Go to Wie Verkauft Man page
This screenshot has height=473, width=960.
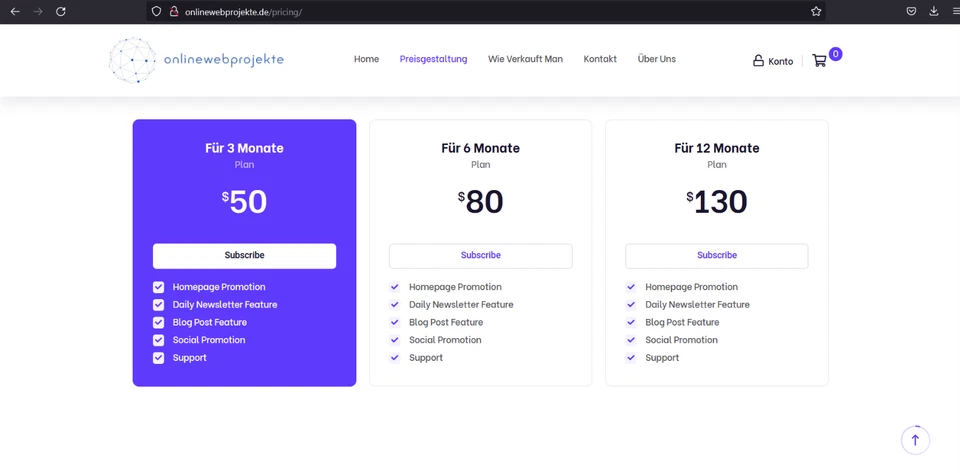tap(525, 59)
